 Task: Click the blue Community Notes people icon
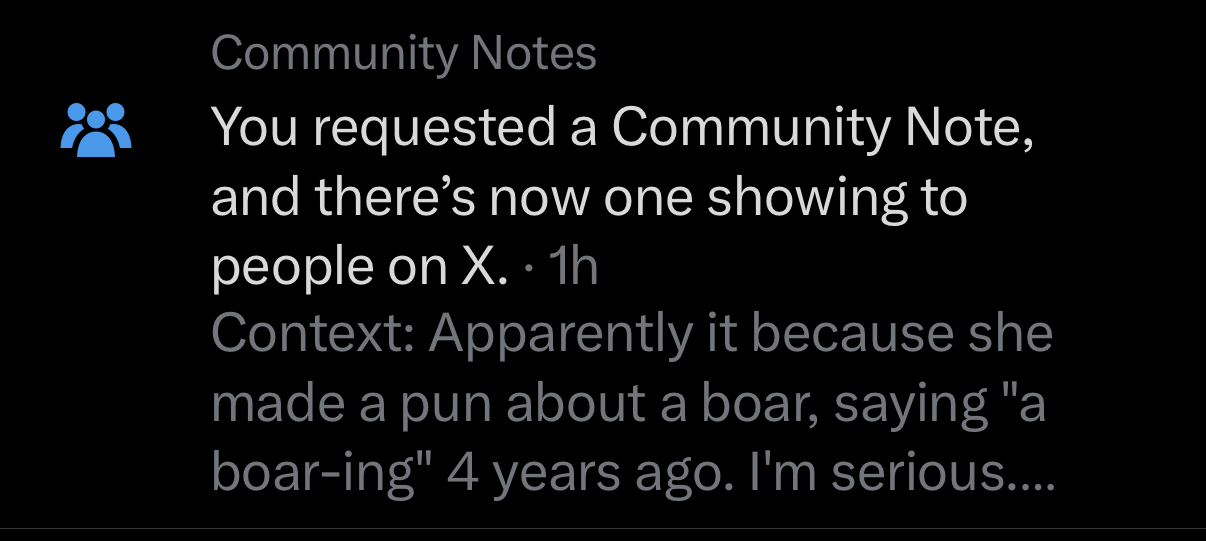pyautogui.click(x=96, y=129)
